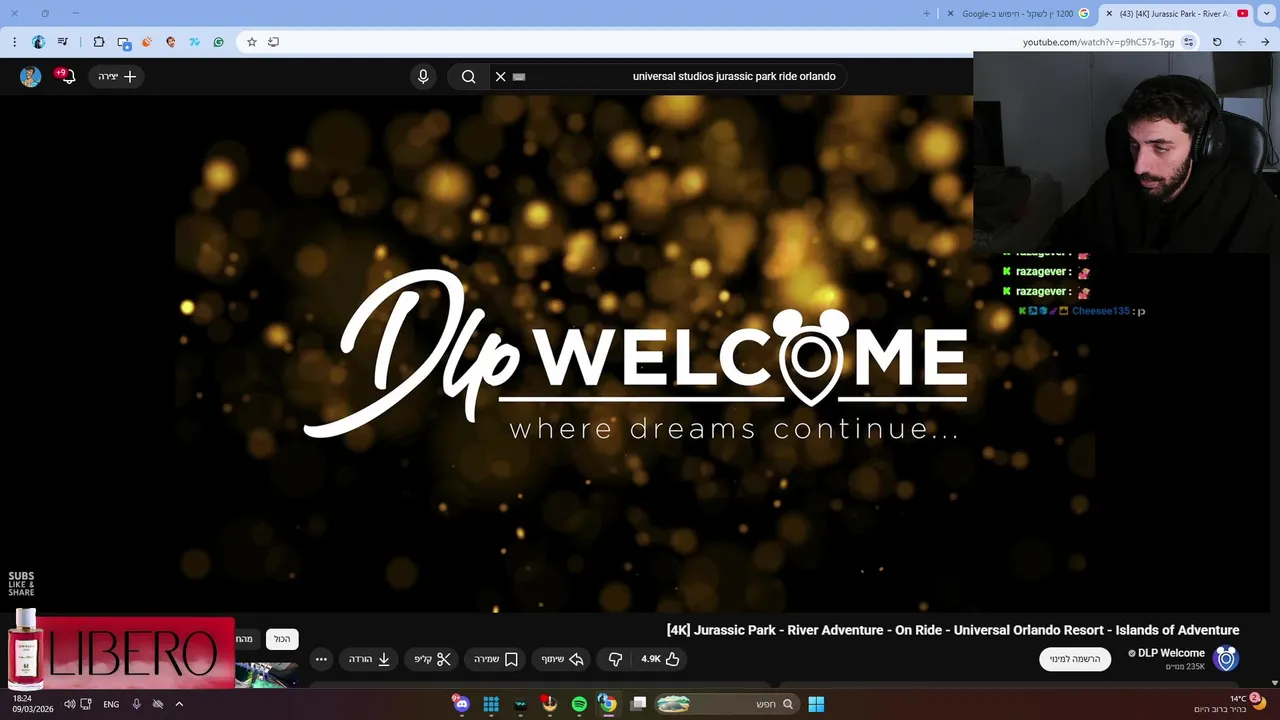Screen dimensions: 1280x720
Task: Dislike the video
Action: (x=615, y=659)
